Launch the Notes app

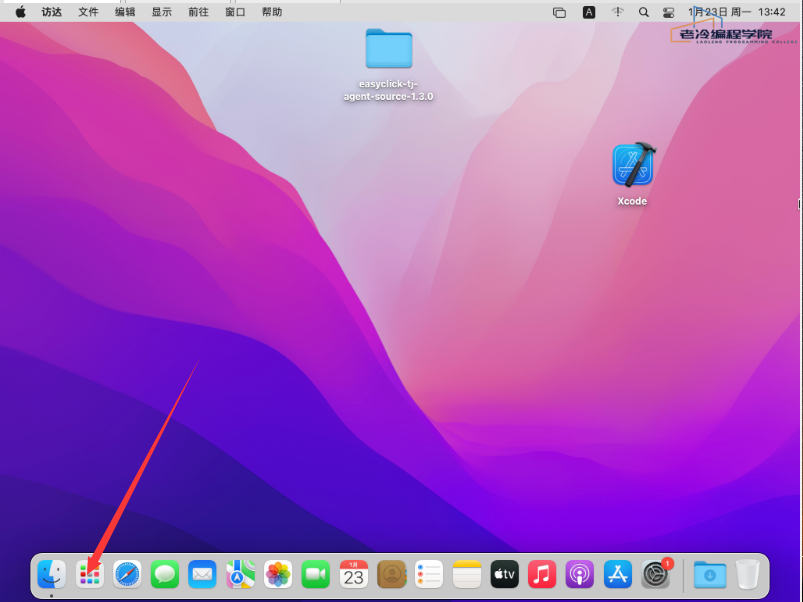(x=467, y=574)
